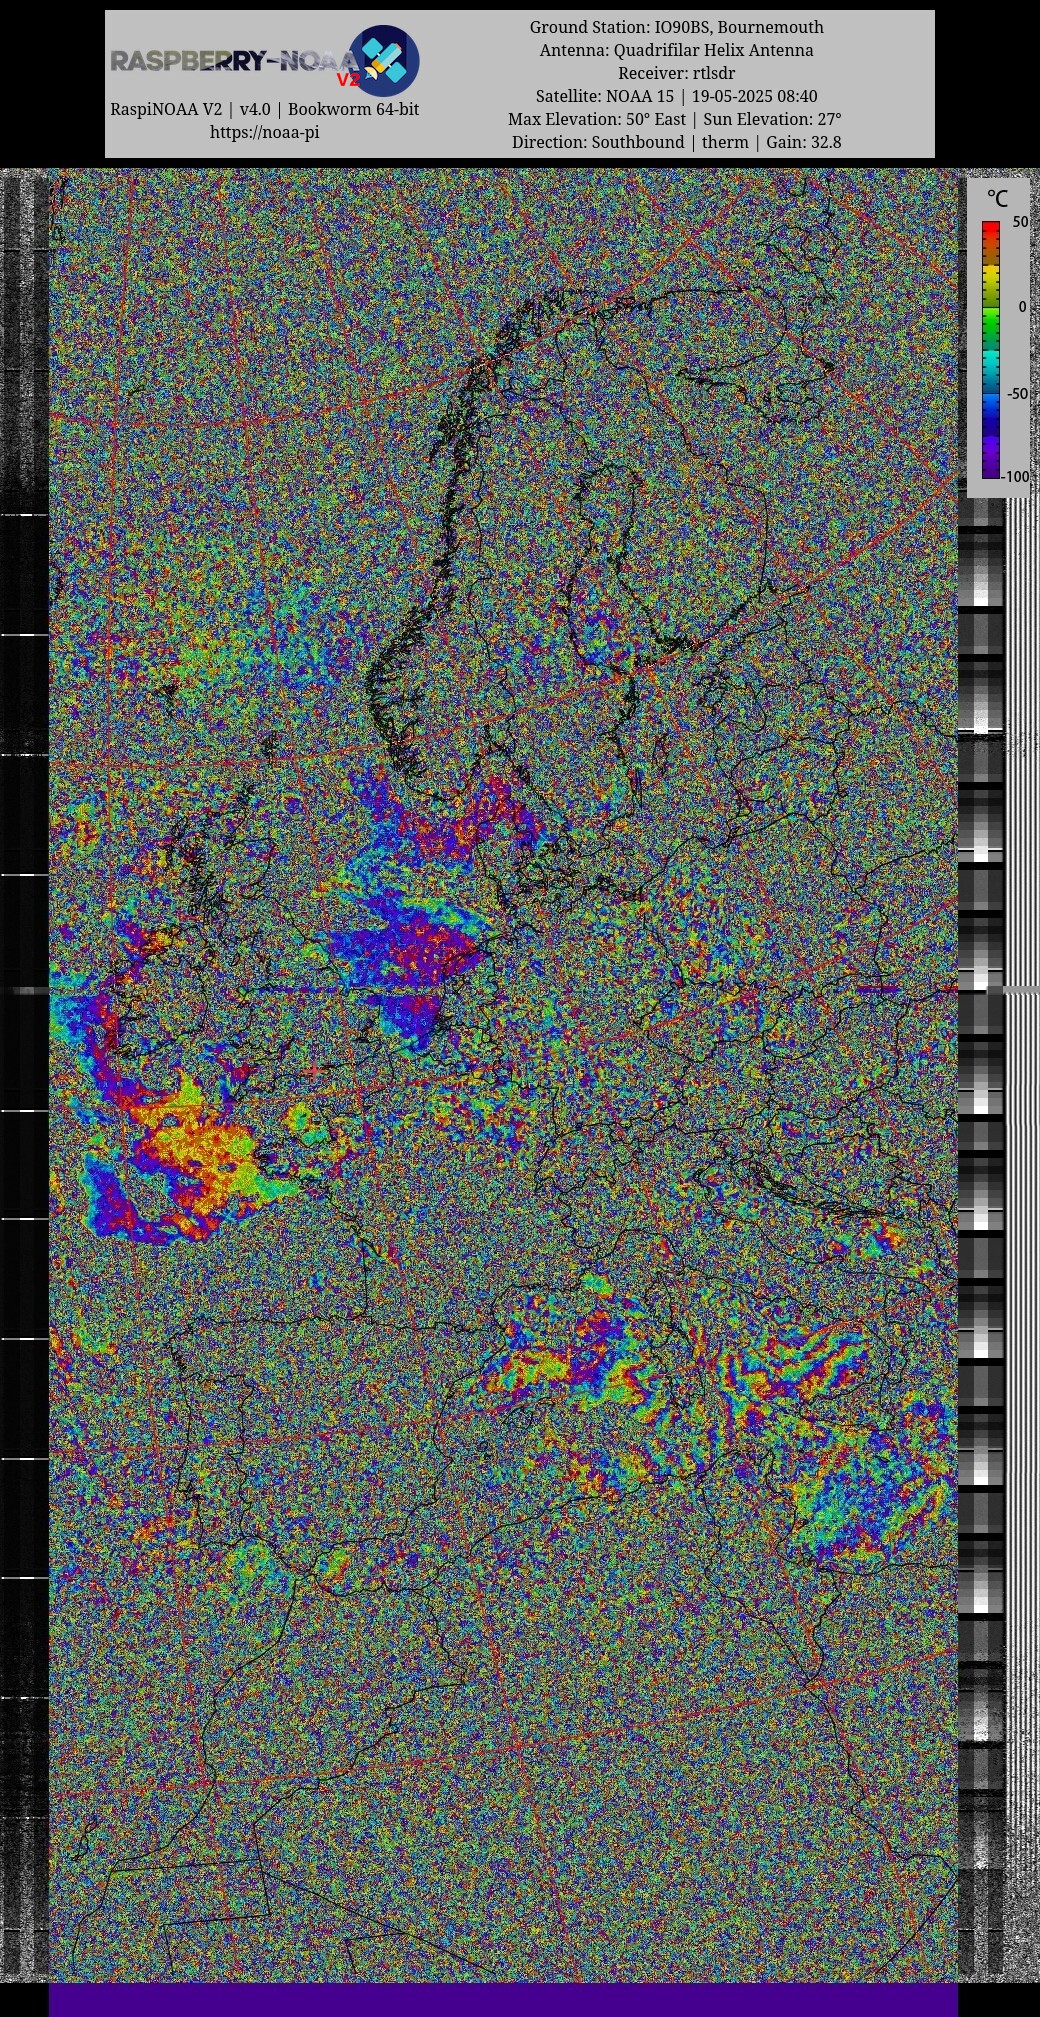Click the Raspberry-NOAA V2 logo
1040x2017 pixels.
click(x=264, y=61)
